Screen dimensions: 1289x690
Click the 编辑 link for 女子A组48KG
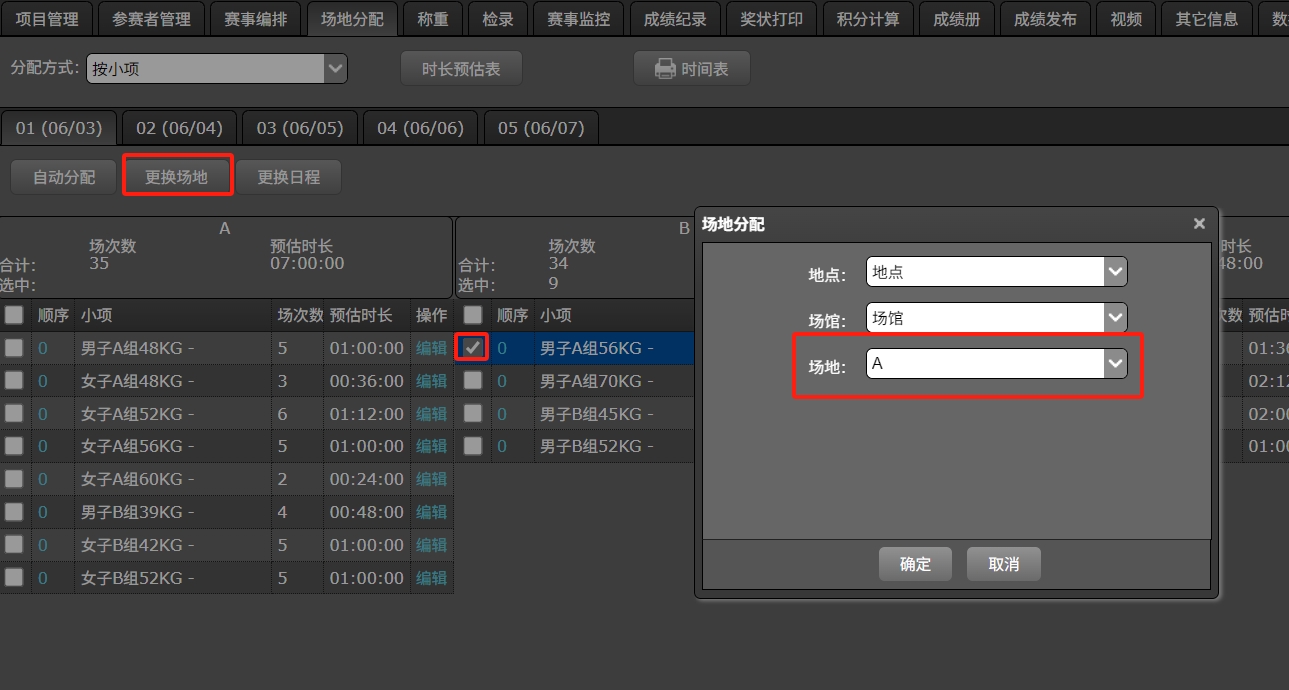click(x=430, y=380)
